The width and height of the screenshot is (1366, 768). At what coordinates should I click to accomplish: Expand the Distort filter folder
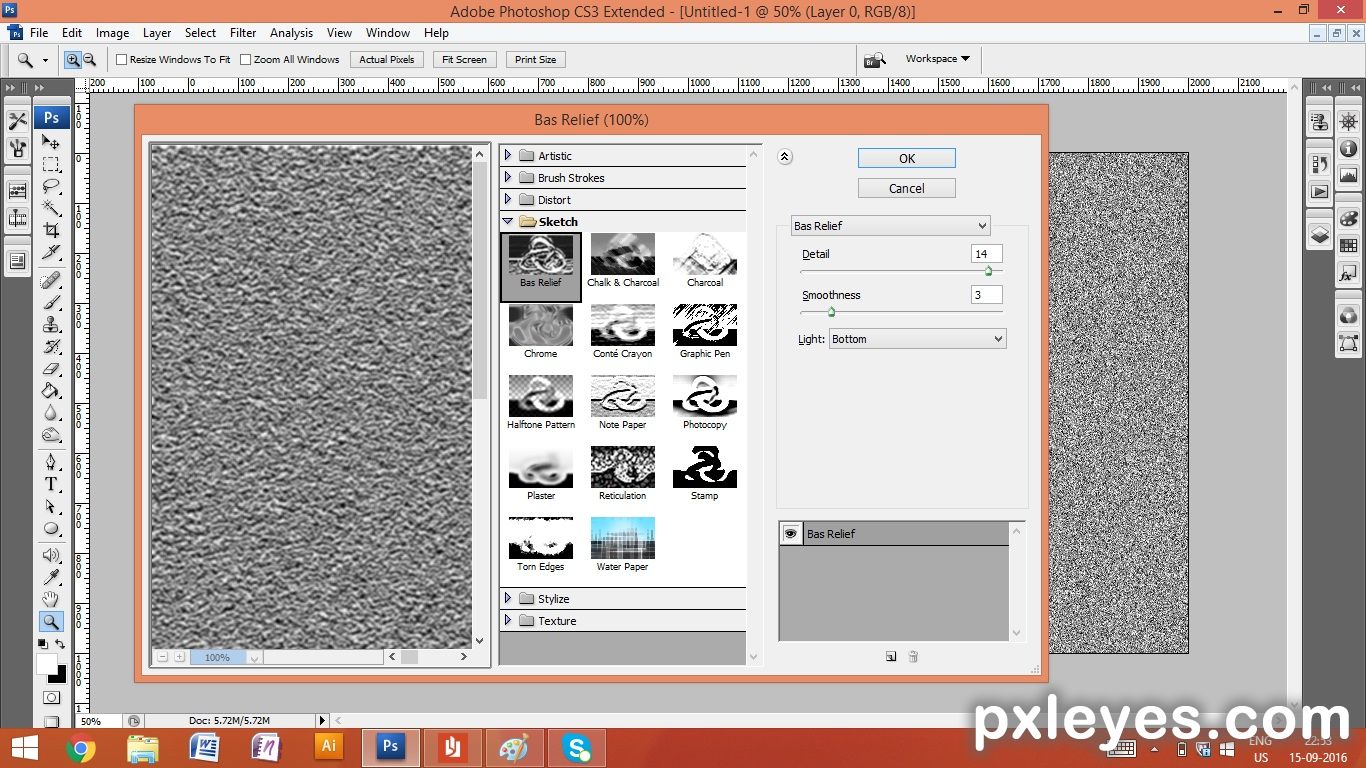pos(508,199)
